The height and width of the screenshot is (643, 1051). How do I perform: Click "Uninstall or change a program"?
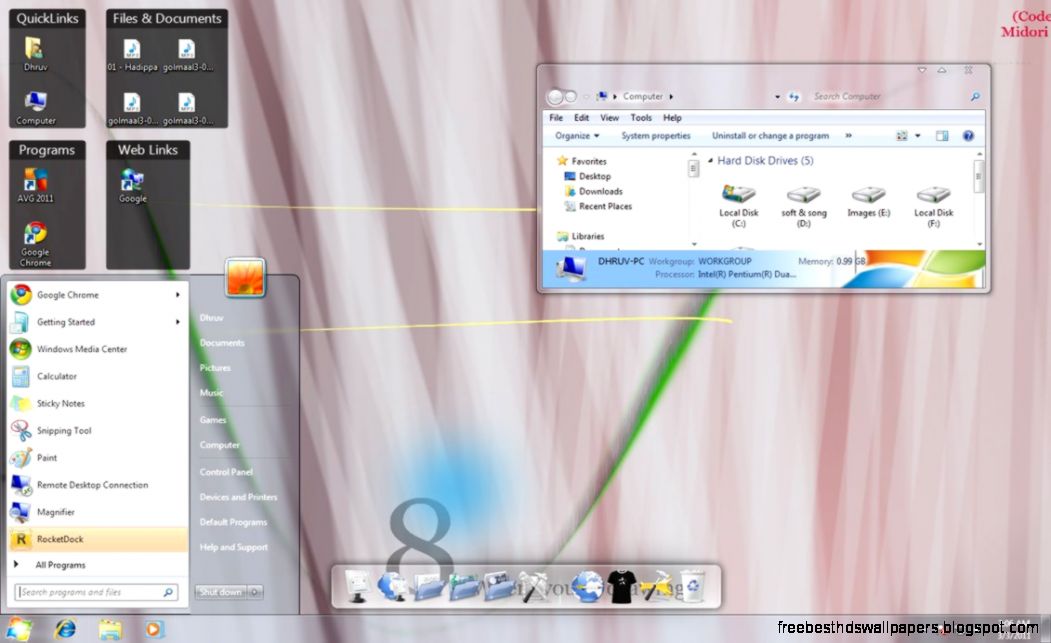point(771,134)
